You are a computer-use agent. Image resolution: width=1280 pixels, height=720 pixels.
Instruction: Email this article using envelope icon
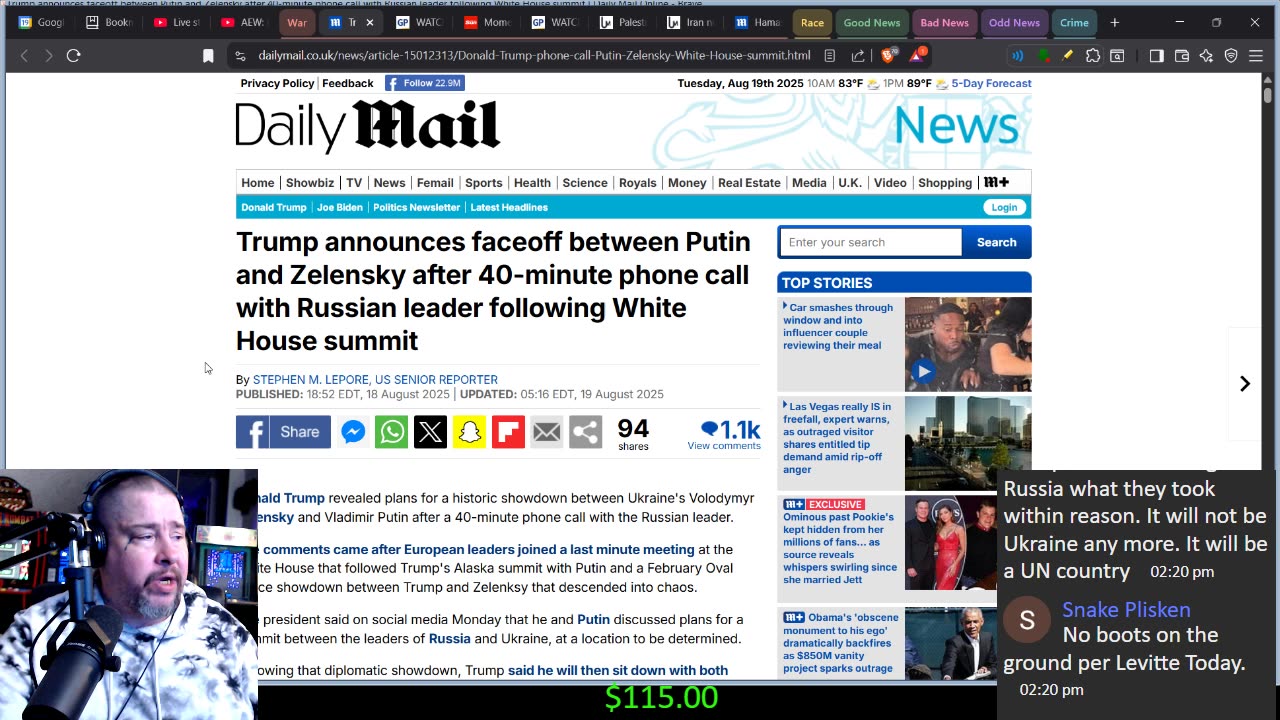click(x=547, y=432)
